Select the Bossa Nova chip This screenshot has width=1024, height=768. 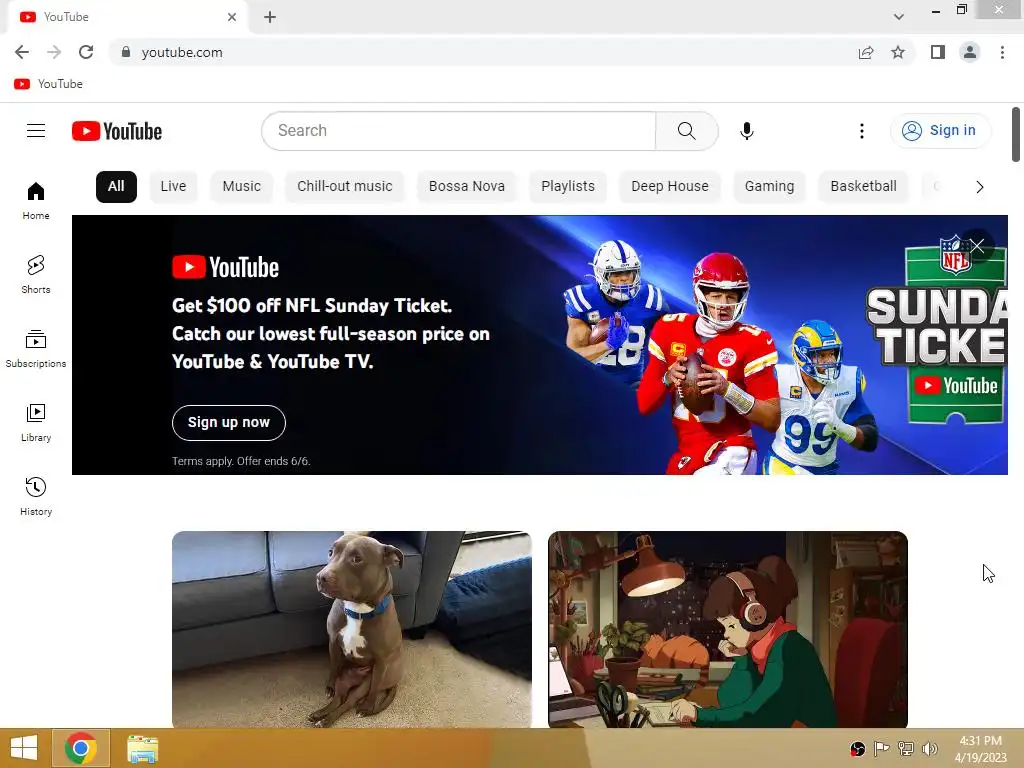467,187
